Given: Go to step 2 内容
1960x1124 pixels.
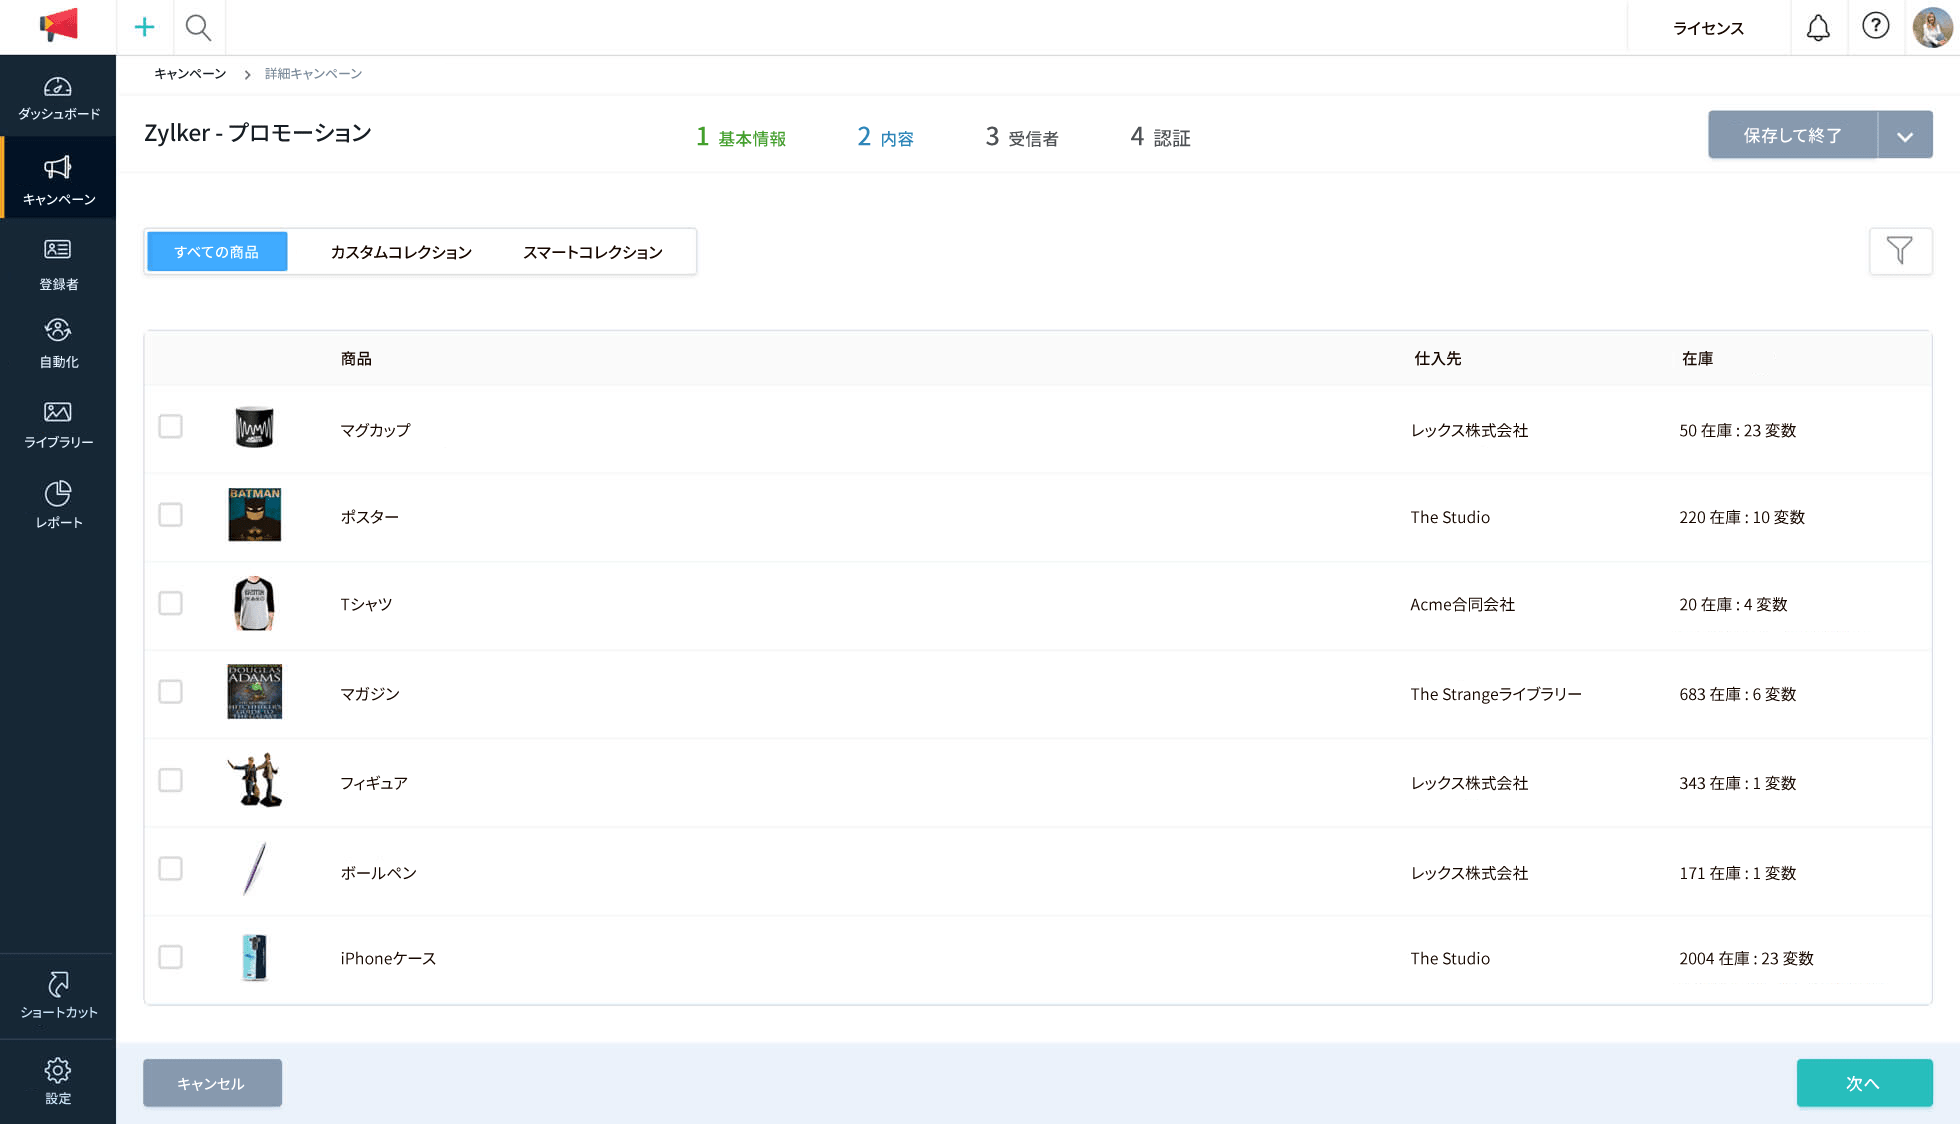Looking at the screenshot, I should [x=885, y=137].
